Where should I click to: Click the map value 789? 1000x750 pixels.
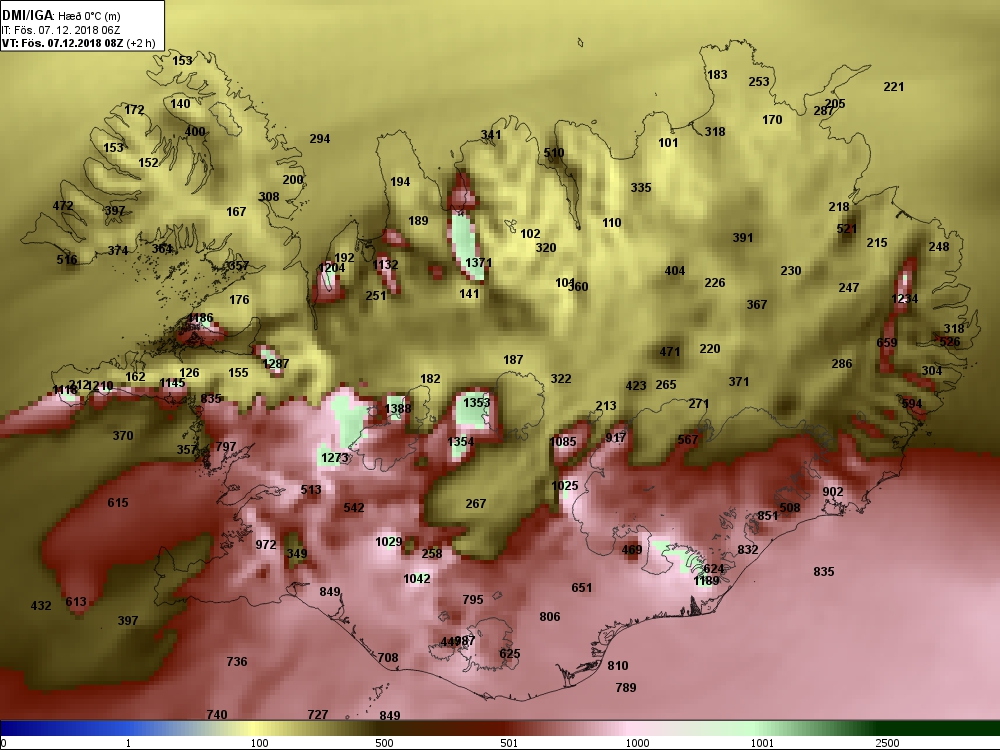pyautogui.click(x=626, y=688)
